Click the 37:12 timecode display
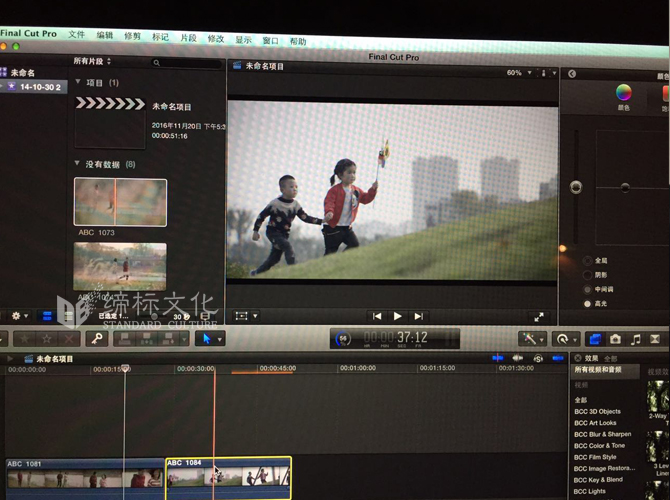The image size is (670, 500). pyautogui.click(x=395, y=338)
